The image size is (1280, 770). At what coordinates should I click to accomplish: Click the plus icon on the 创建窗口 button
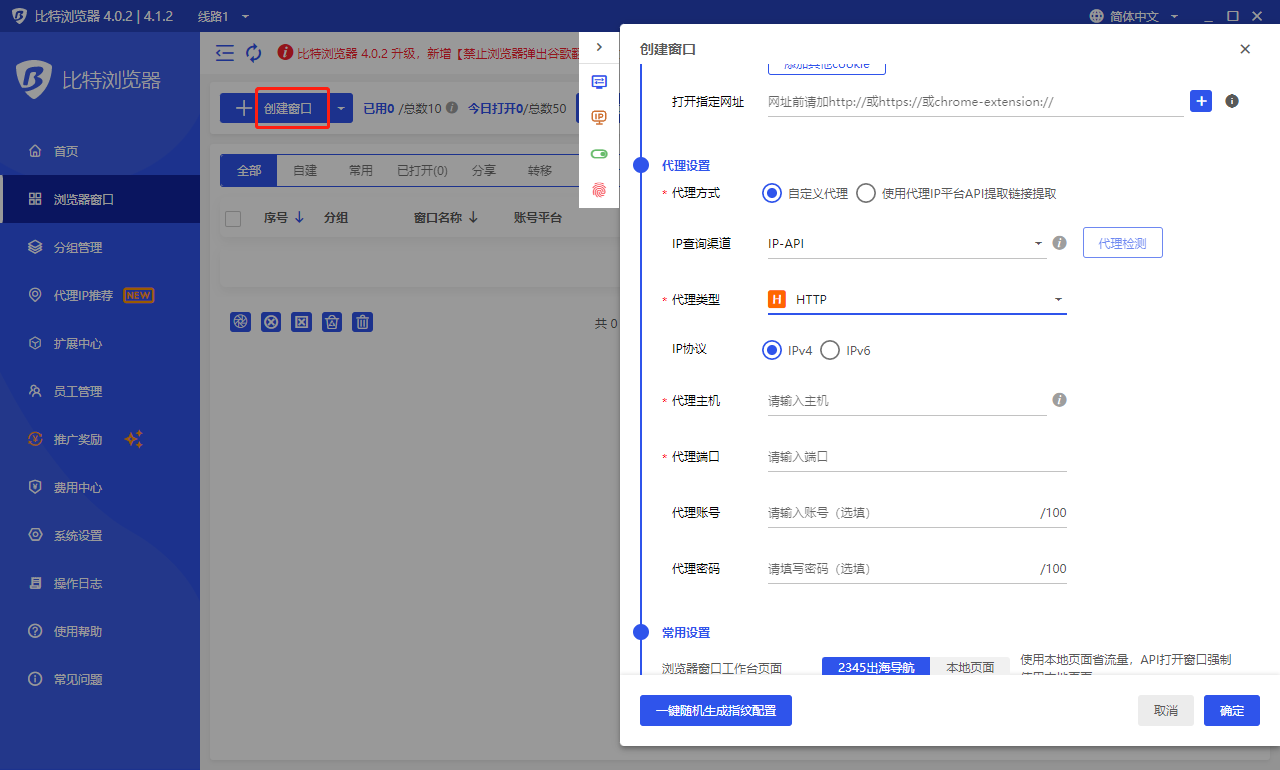[243, 108]
